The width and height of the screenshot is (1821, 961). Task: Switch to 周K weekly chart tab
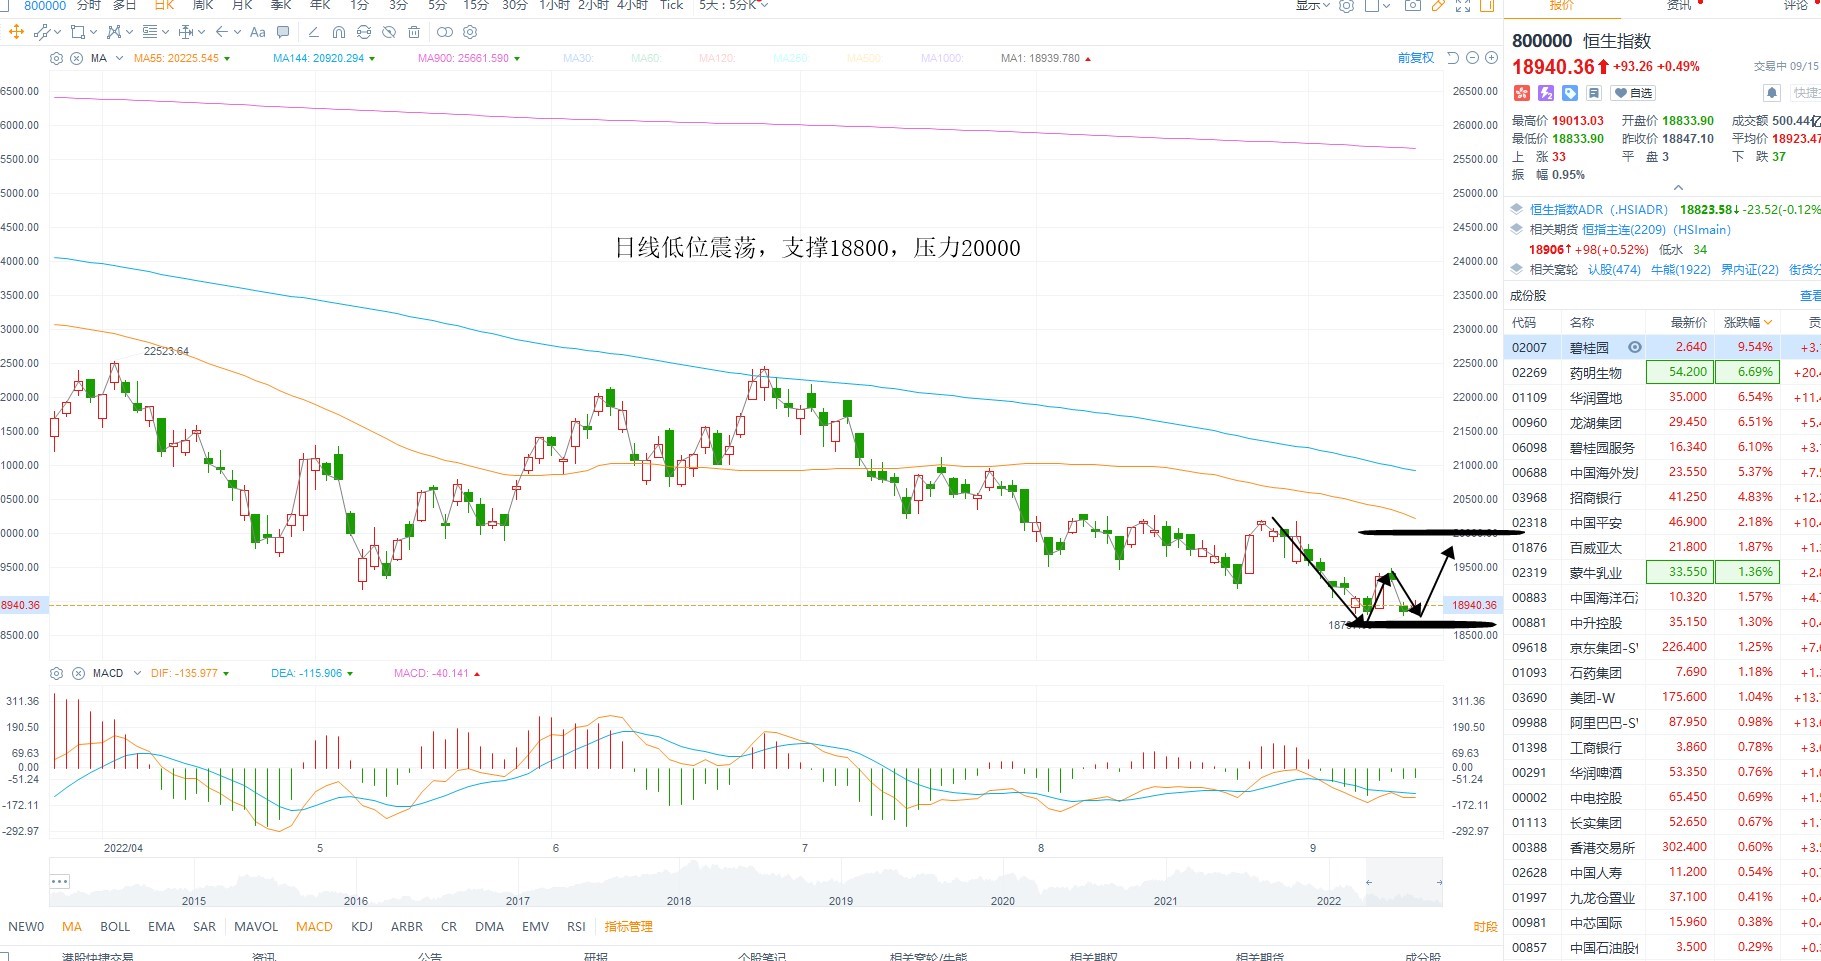pos(203,5)
